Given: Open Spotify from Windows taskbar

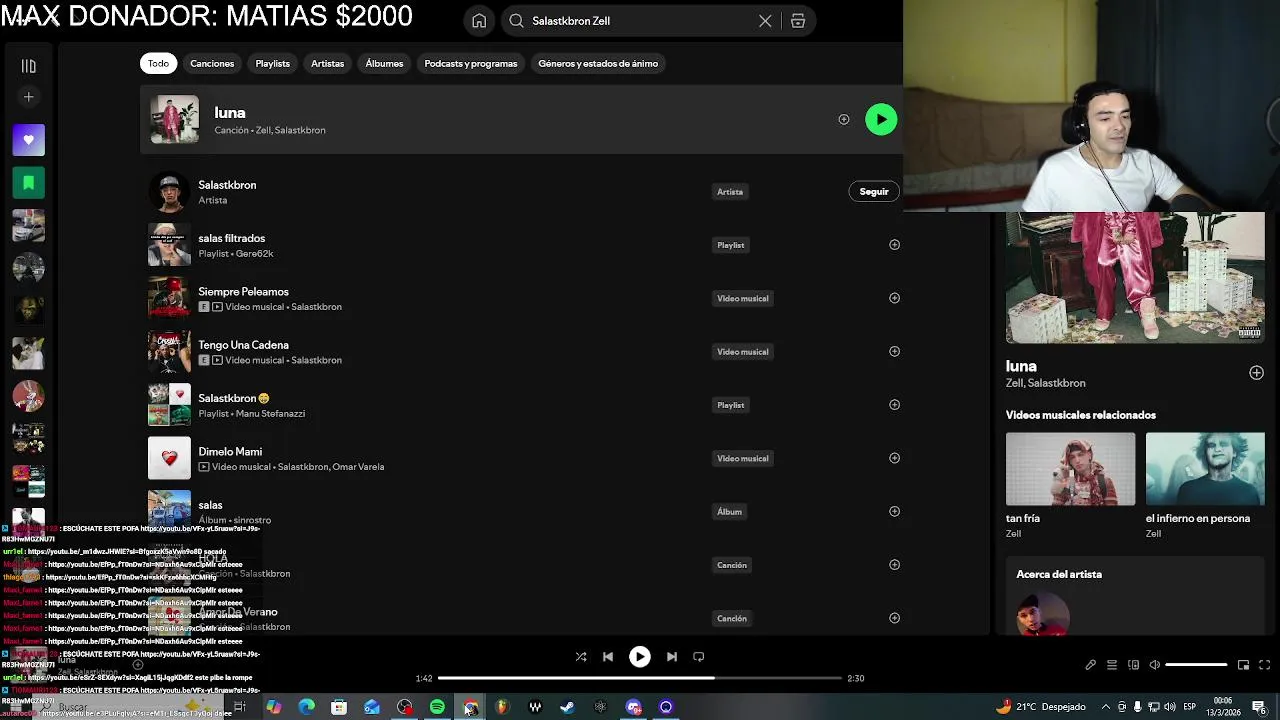Looking at the screenshot, I should [x=437, y=707].
